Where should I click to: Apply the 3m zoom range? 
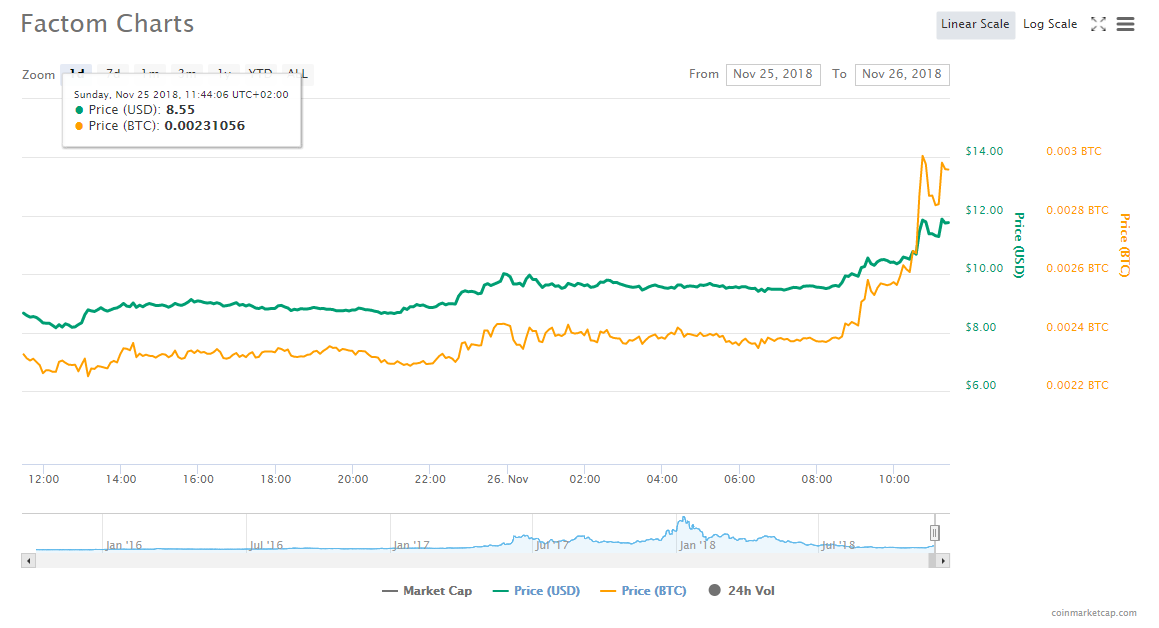point(184,74)
